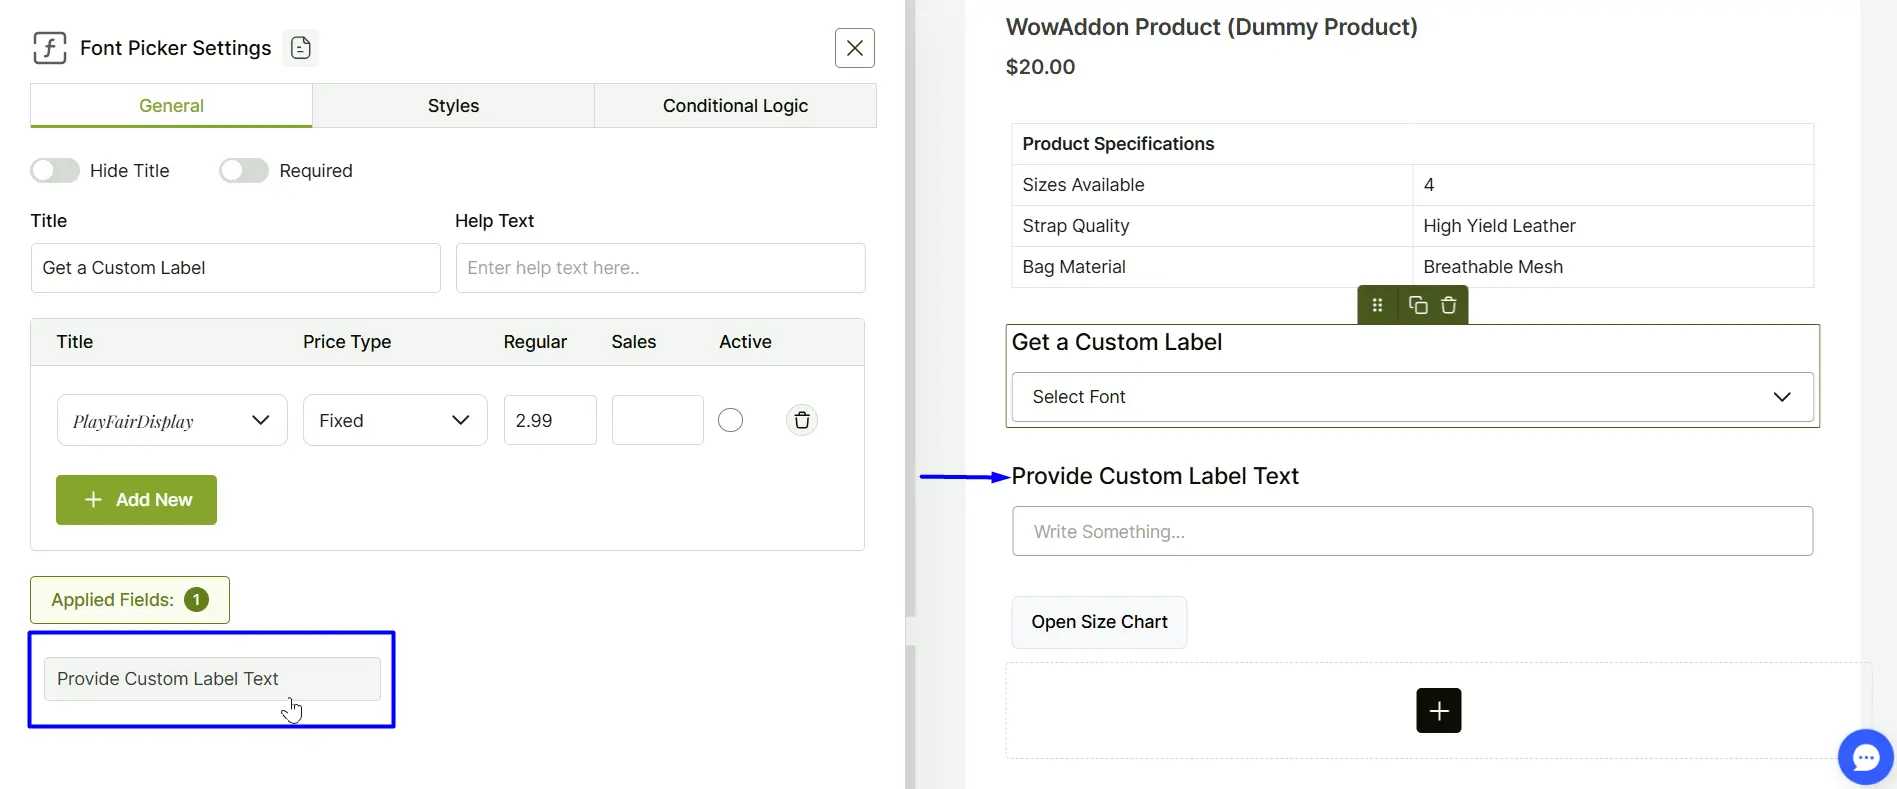The image size is (1897, 789).
Task: Open the Select Font dropdown in preview
Action: [1412, 397]
